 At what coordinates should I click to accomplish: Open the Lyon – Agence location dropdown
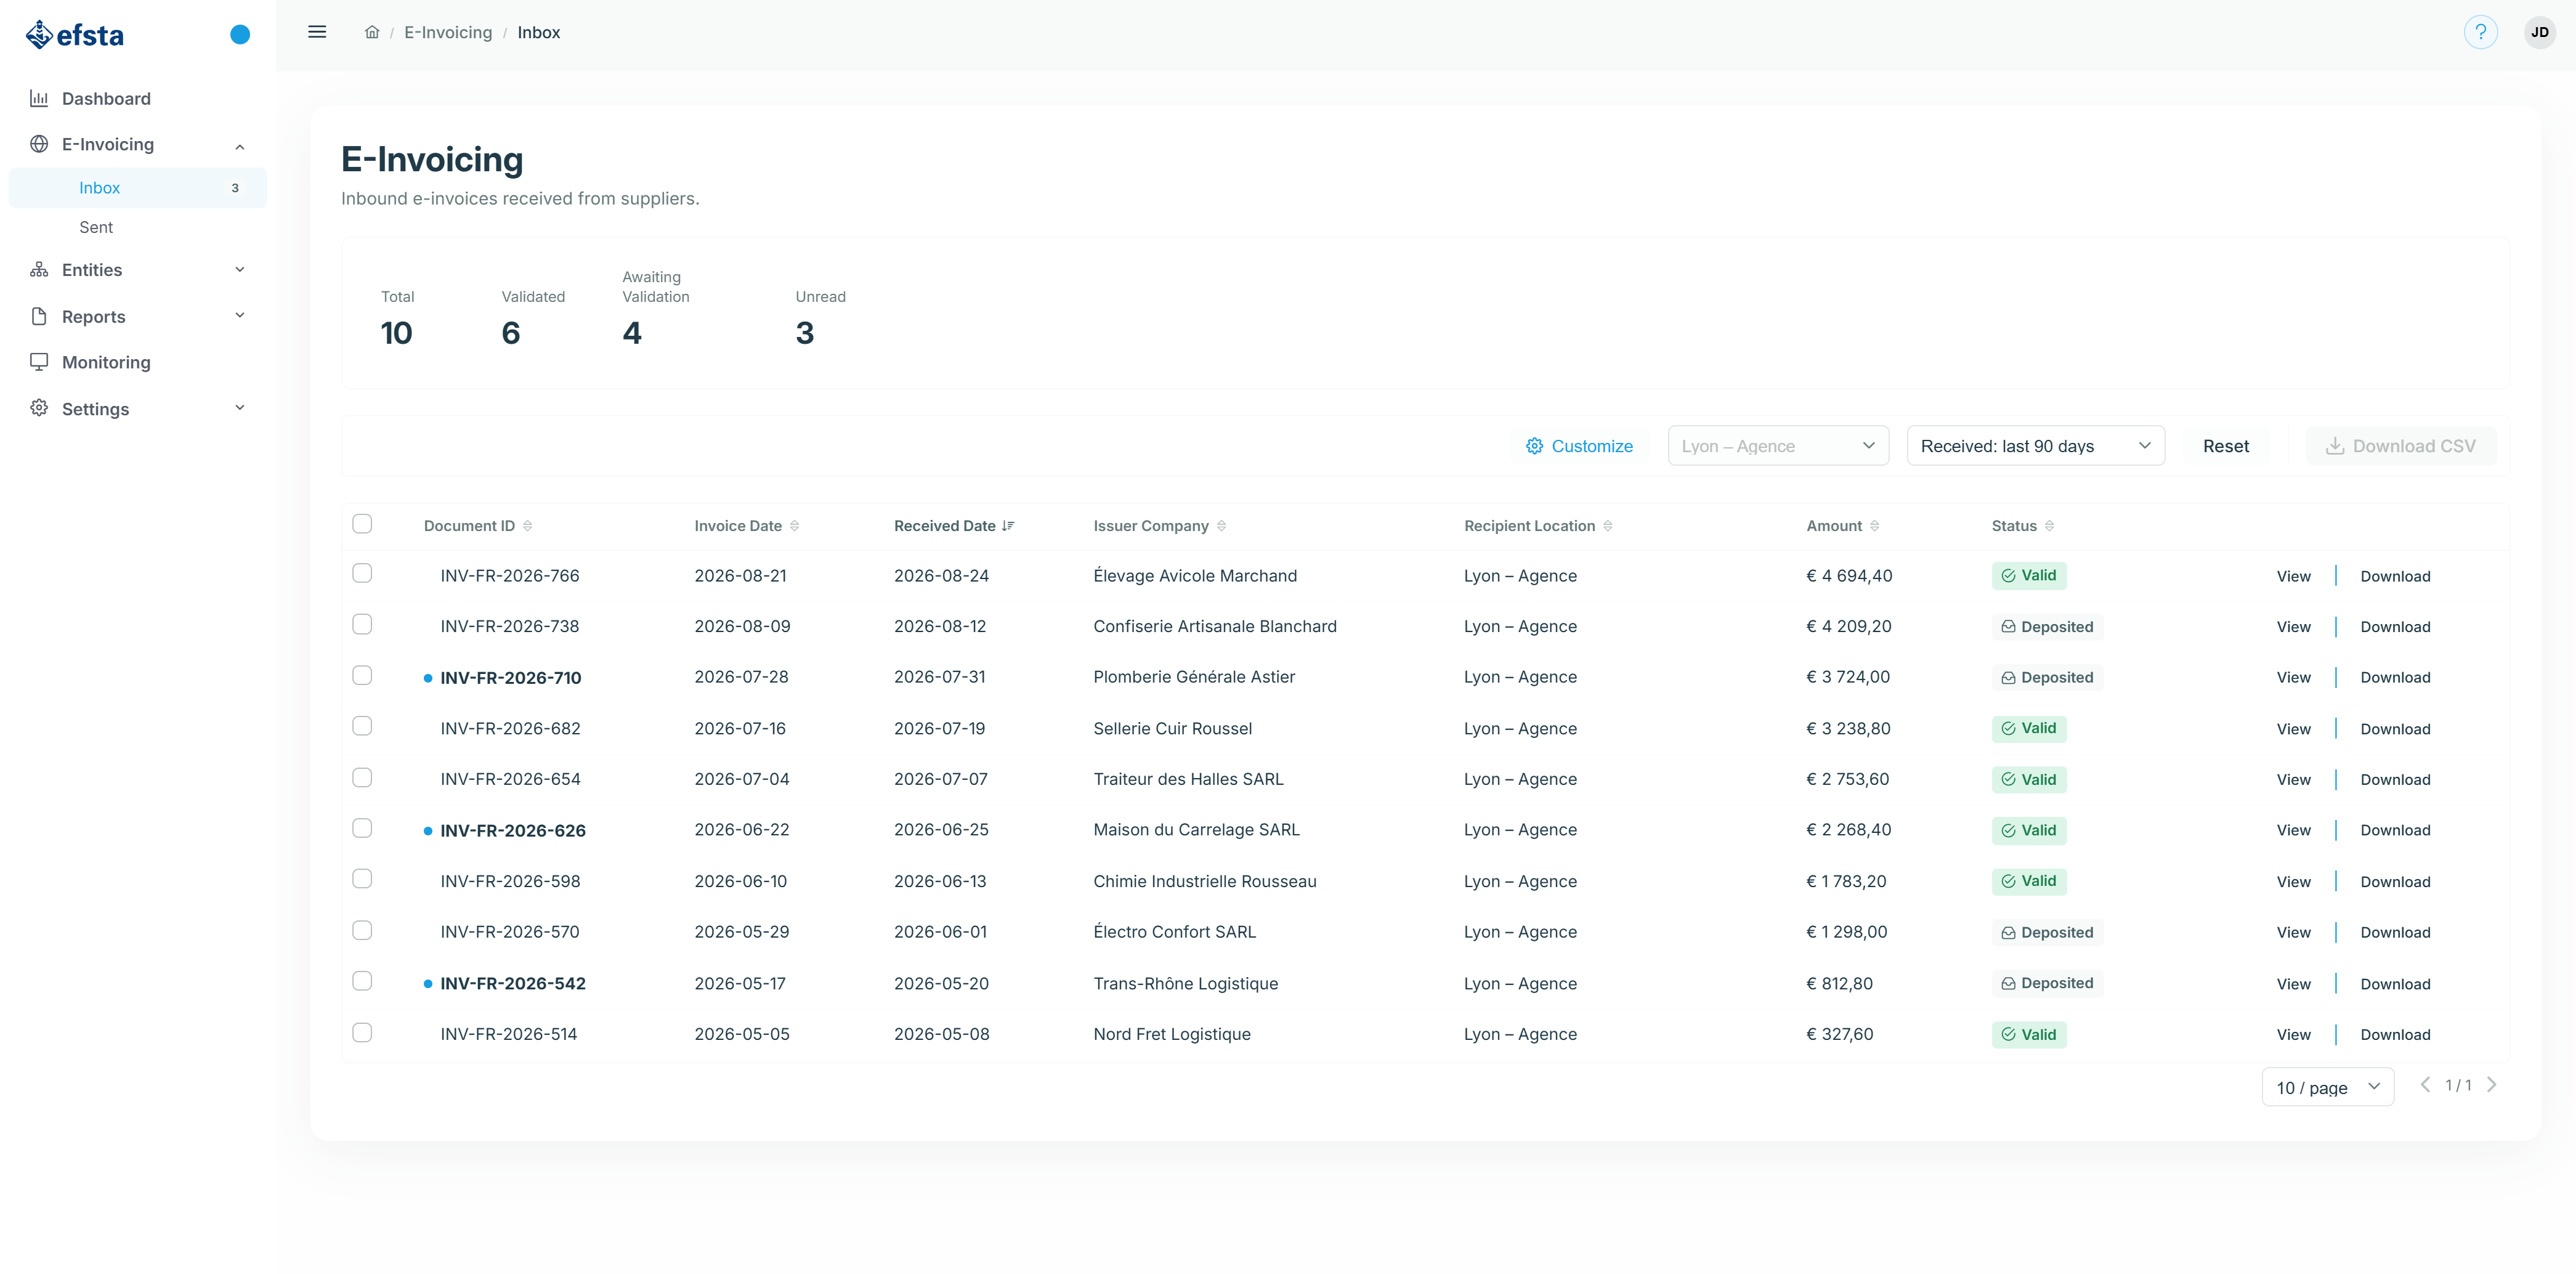coord(1778,446)
